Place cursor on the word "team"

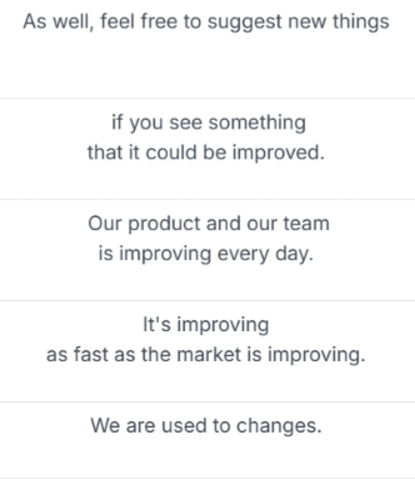307,223
